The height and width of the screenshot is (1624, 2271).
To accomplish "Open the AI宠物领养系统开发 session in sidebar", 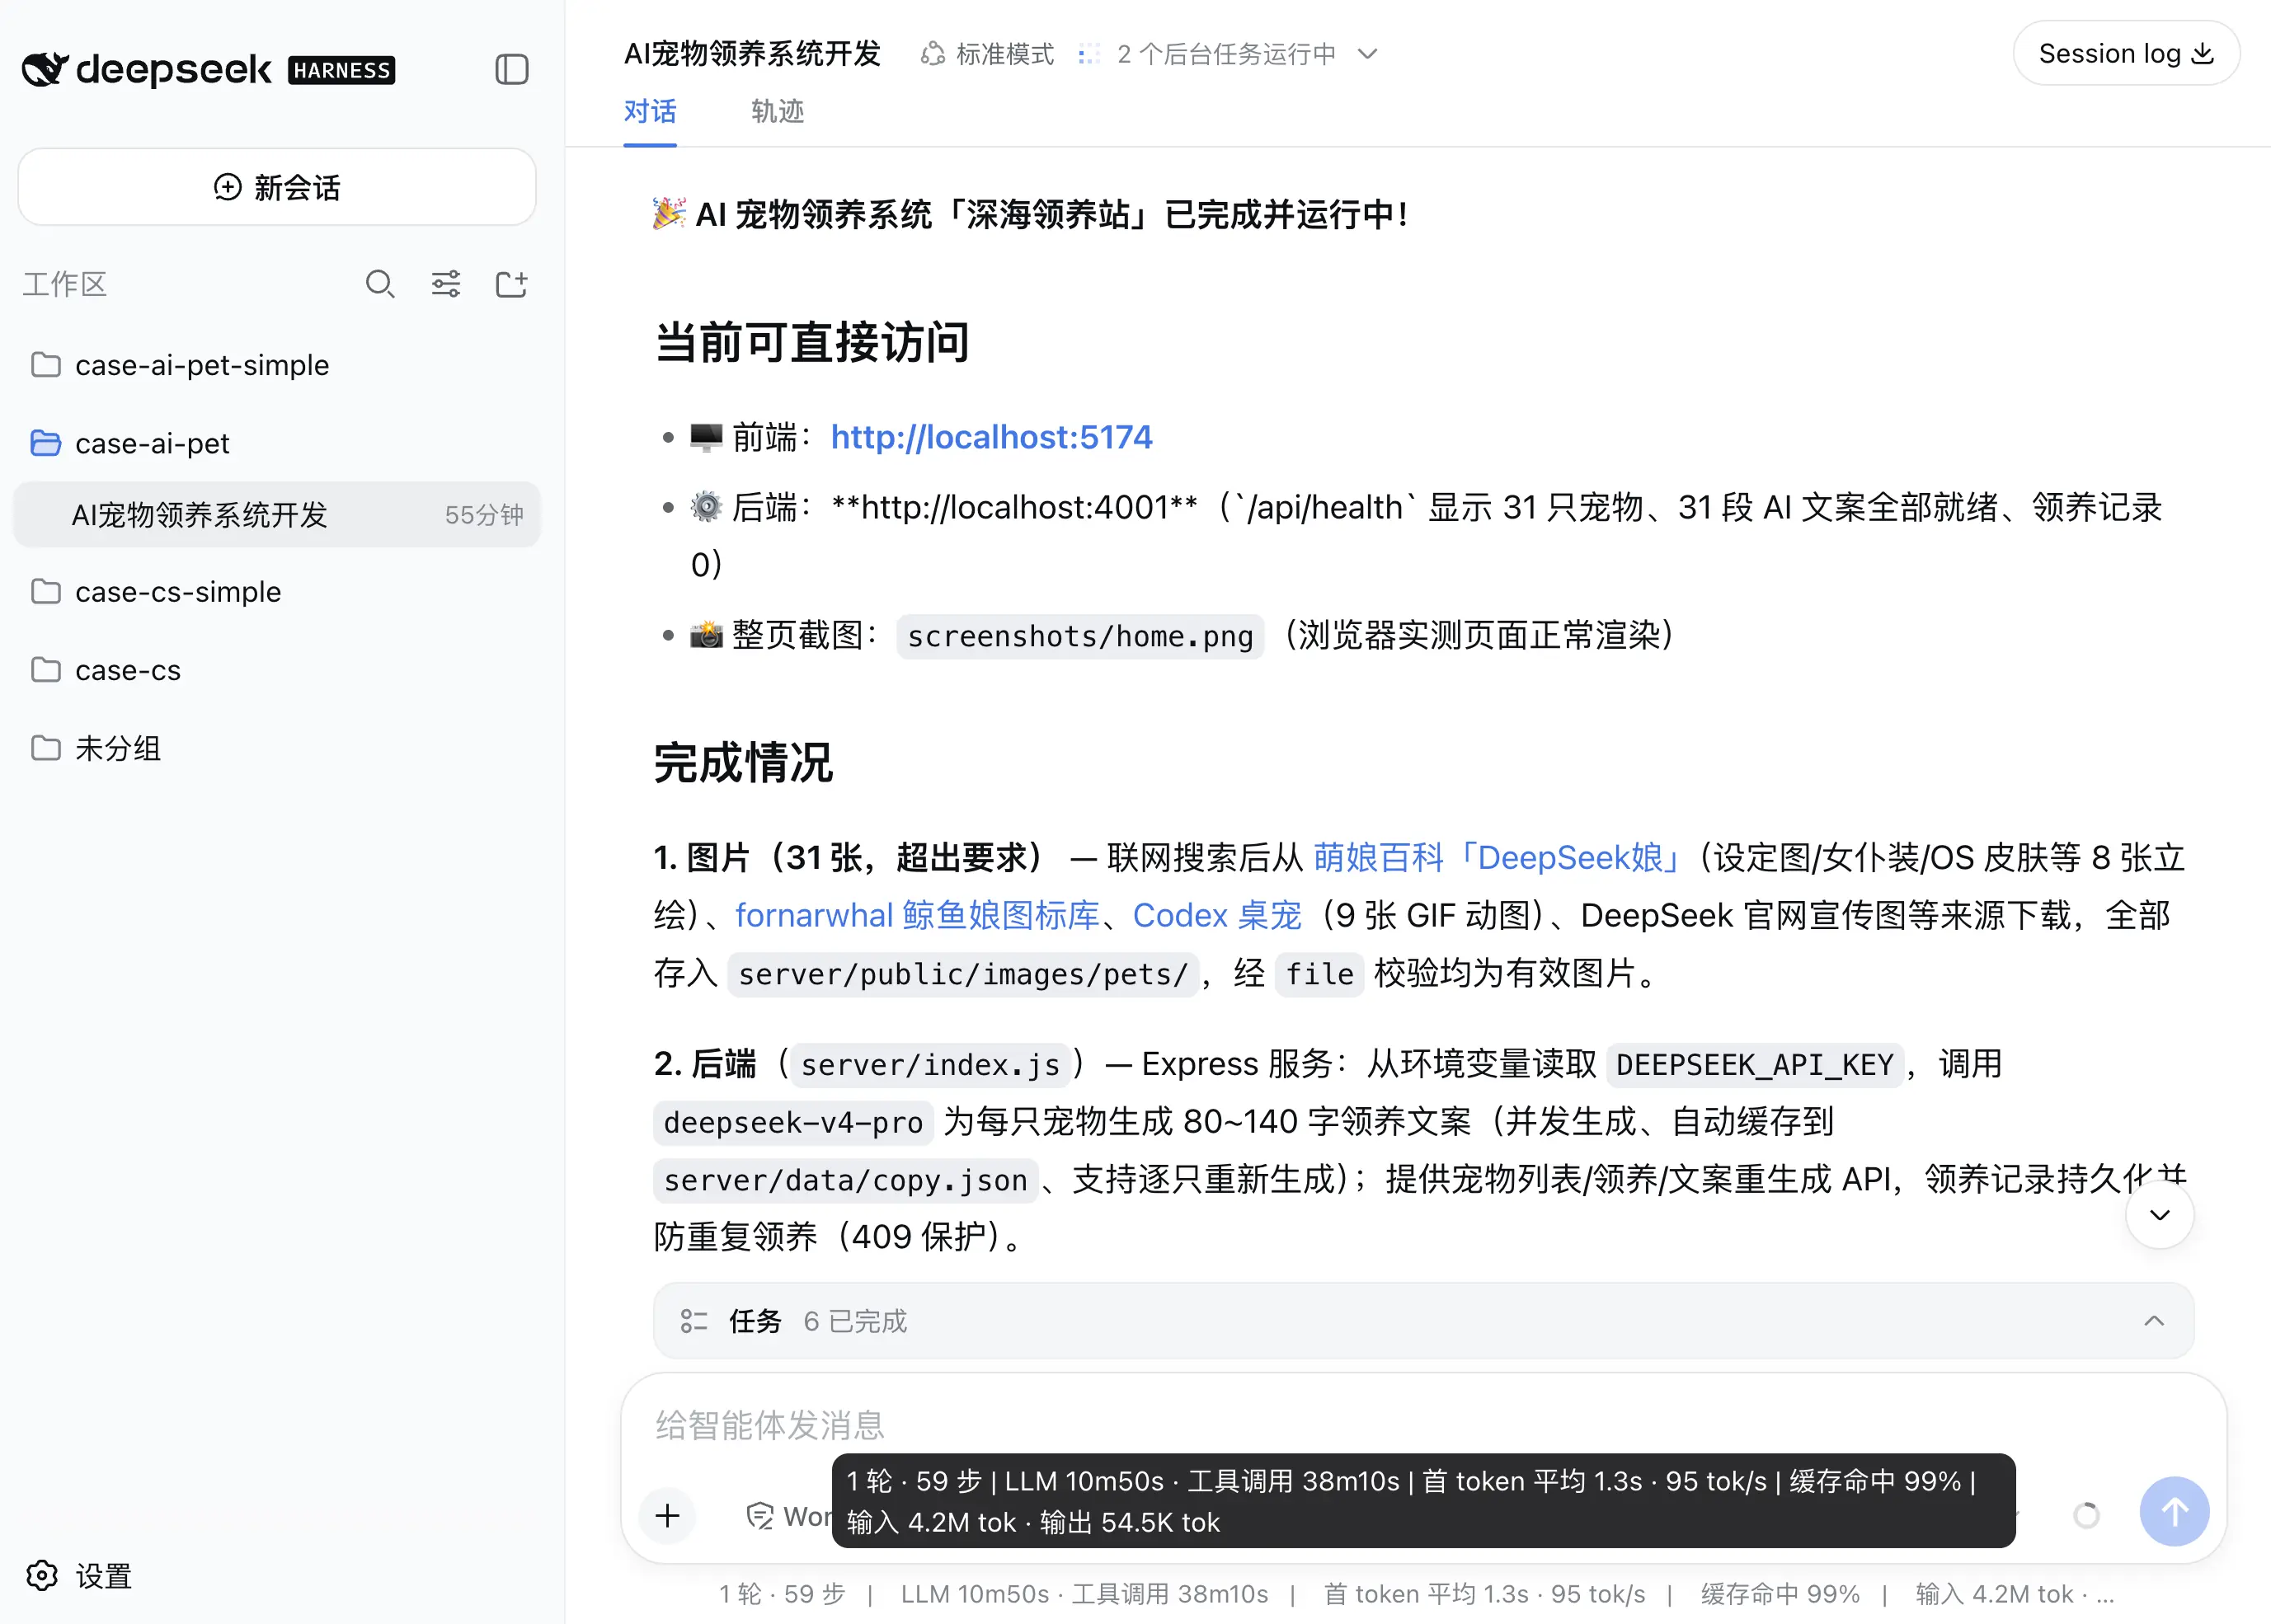I will [x=277, y=514].
